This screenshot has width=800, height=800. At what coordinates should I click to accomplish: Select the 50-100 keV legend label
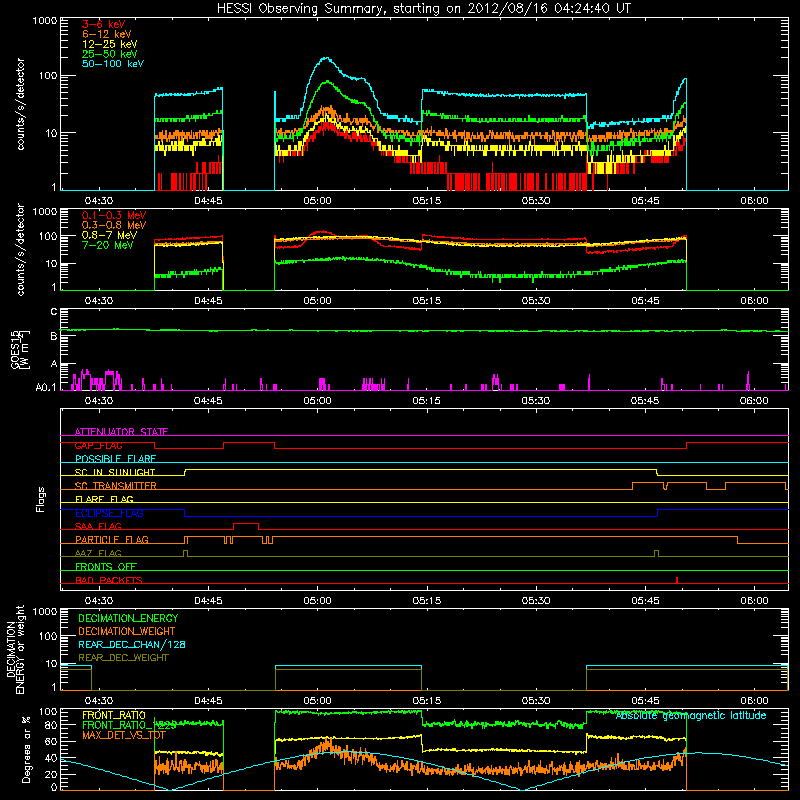(x=113, y=64)
